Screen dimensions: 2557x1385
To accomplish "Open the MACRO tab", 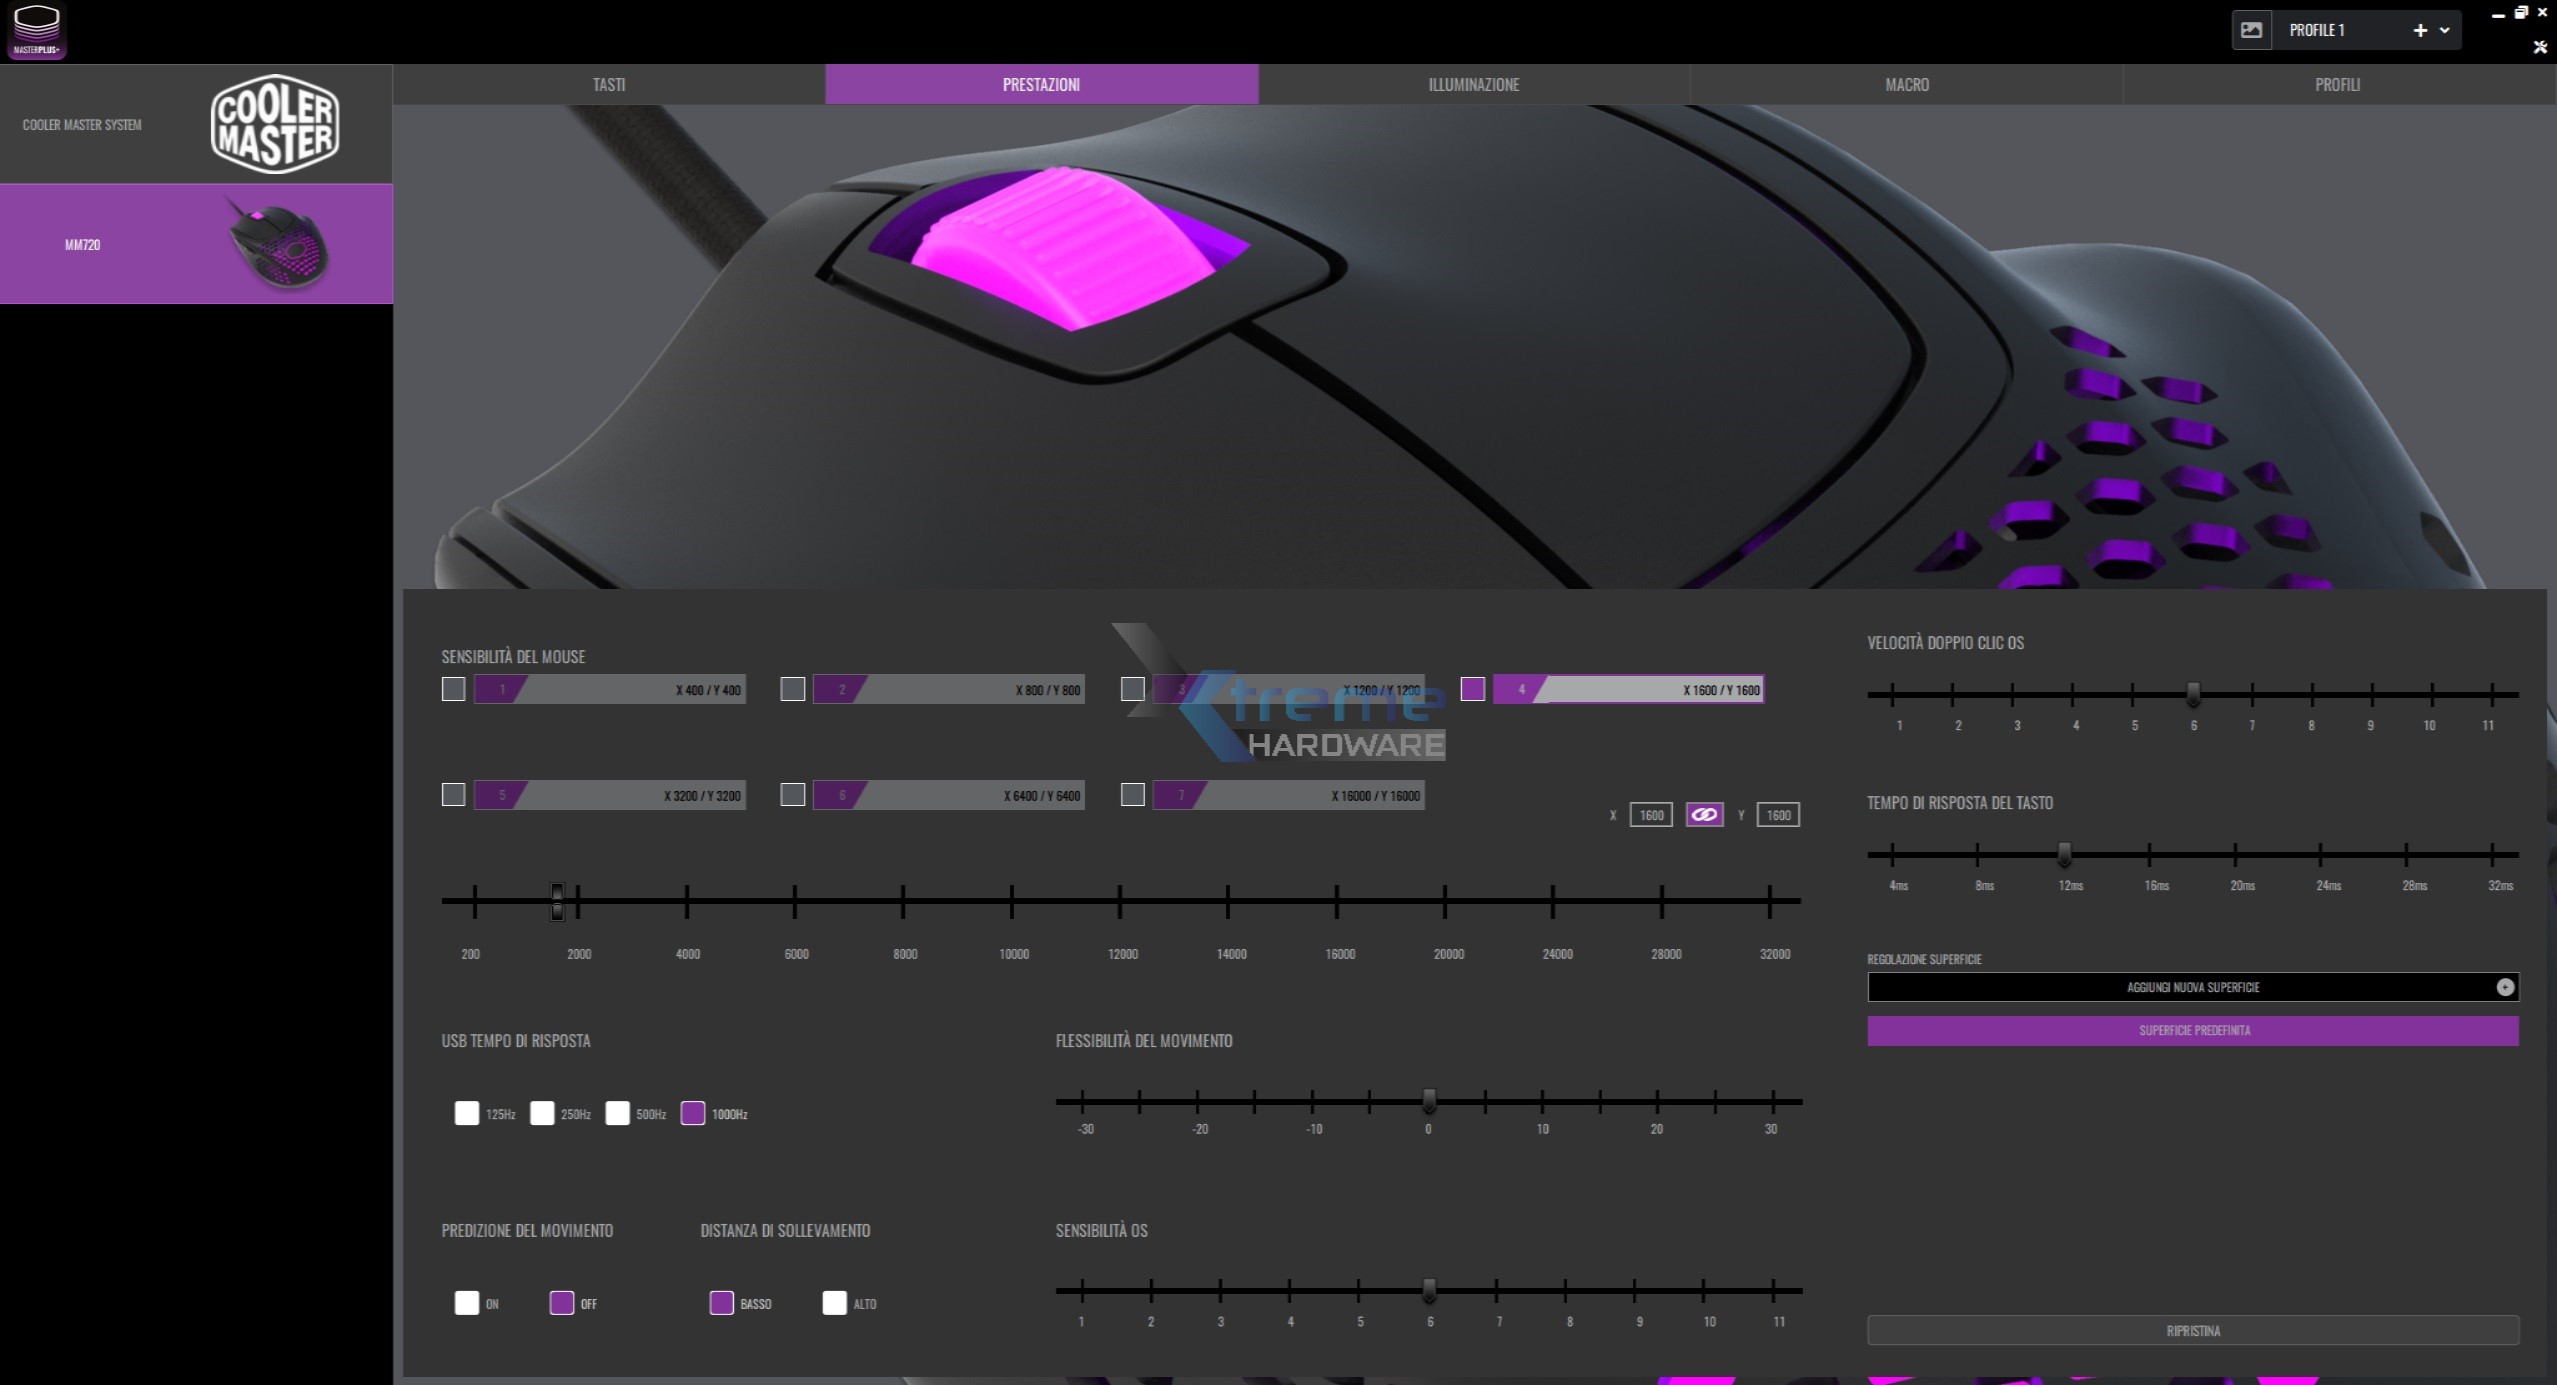I will point(1906,85).
